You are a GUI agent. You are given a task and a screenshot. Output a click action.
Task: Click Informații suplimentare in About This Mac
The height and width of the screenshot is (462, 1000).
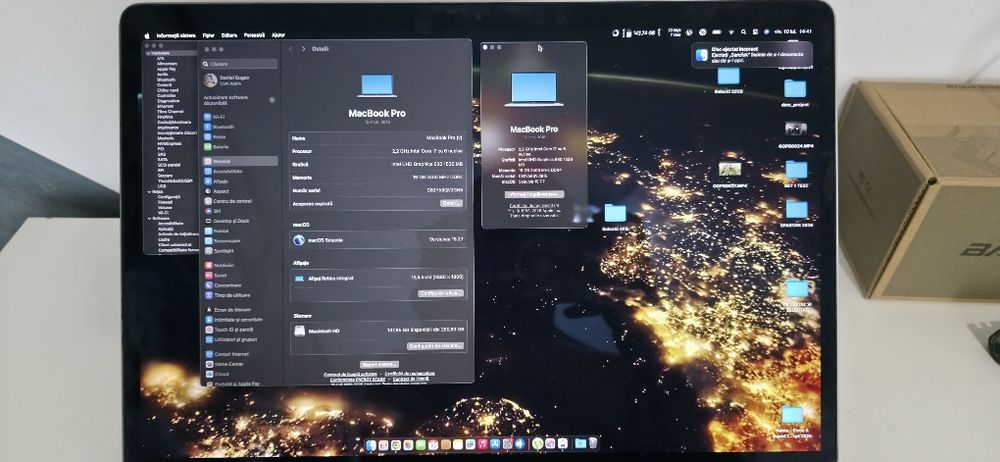[x=534, y=194]
